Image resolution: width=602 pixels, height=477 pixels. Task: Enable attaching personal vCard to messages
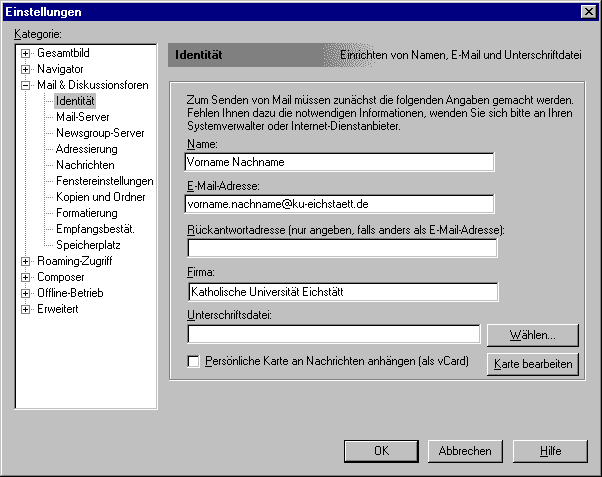click(194, 360)
